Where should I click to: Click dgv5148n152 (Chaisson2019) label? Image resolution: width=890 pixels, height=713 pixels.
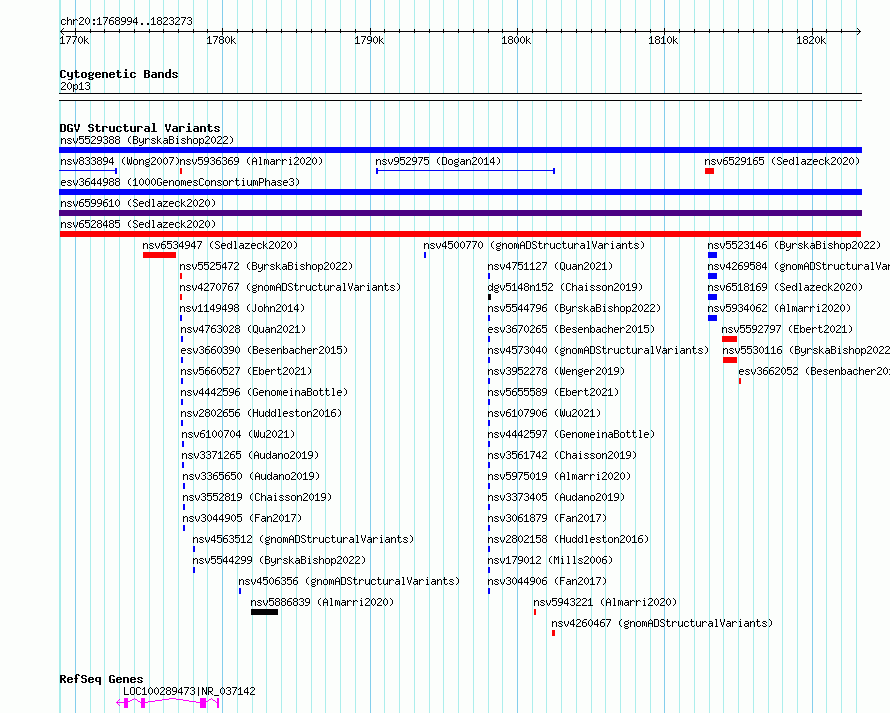pos(565,287)
